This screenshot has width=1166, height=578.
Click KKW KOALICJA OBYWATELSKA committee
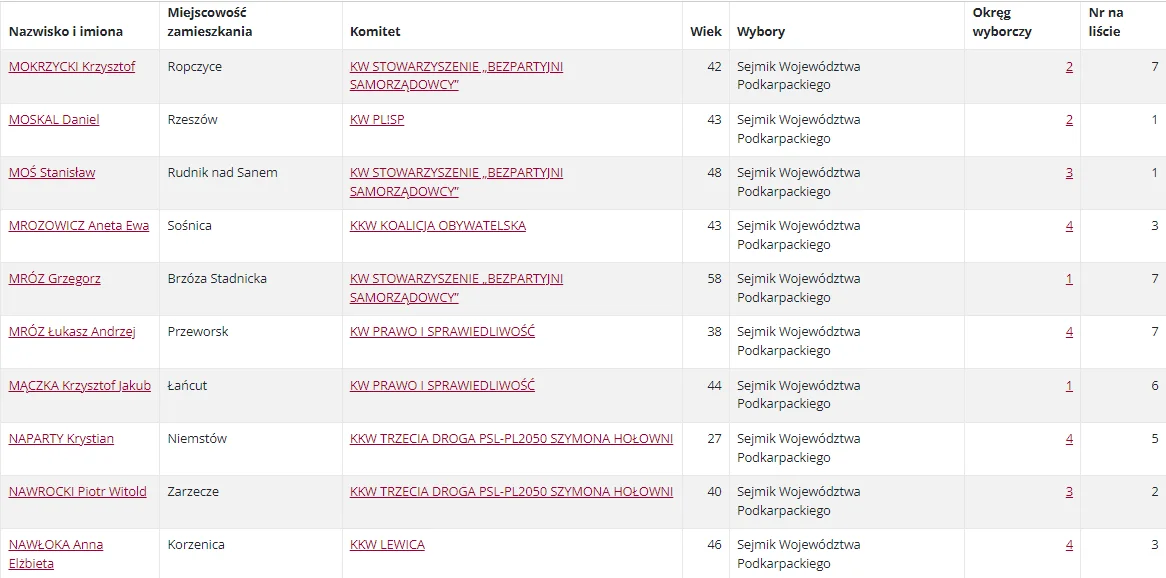437,225
